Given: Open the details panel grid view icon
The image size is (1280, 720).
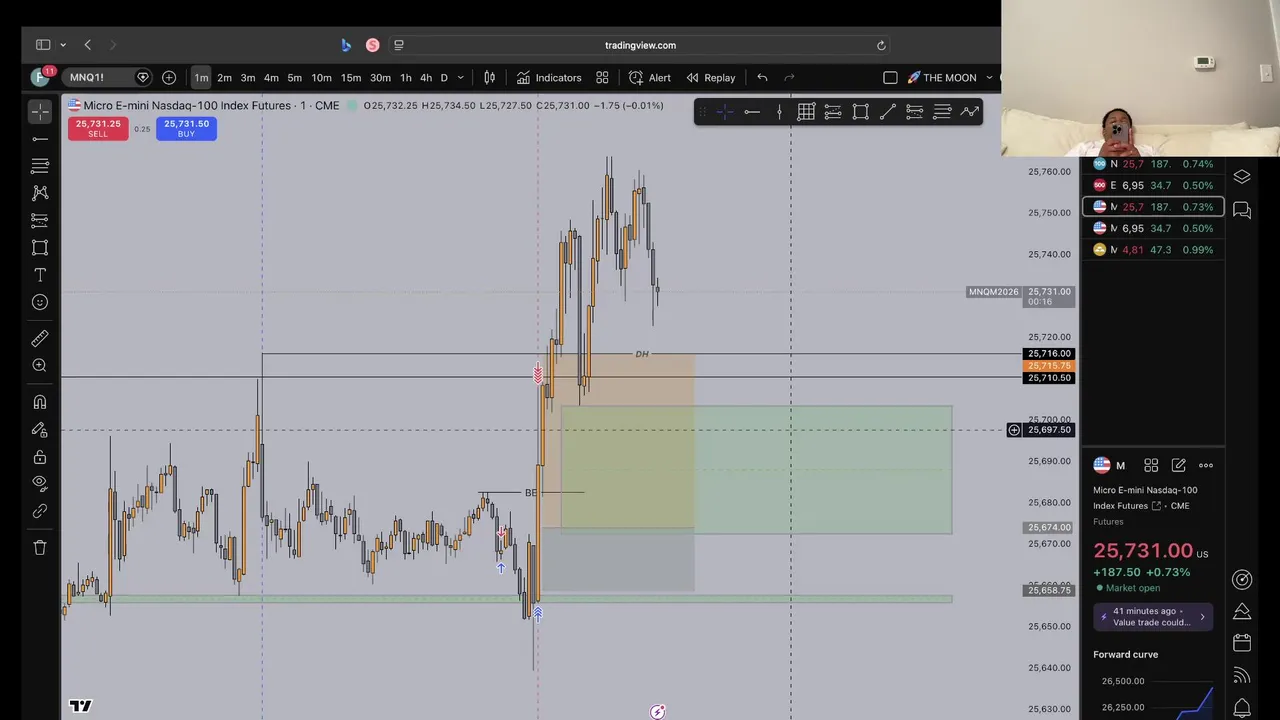Looking at the screenshot, I should (x=1151, y=465).
